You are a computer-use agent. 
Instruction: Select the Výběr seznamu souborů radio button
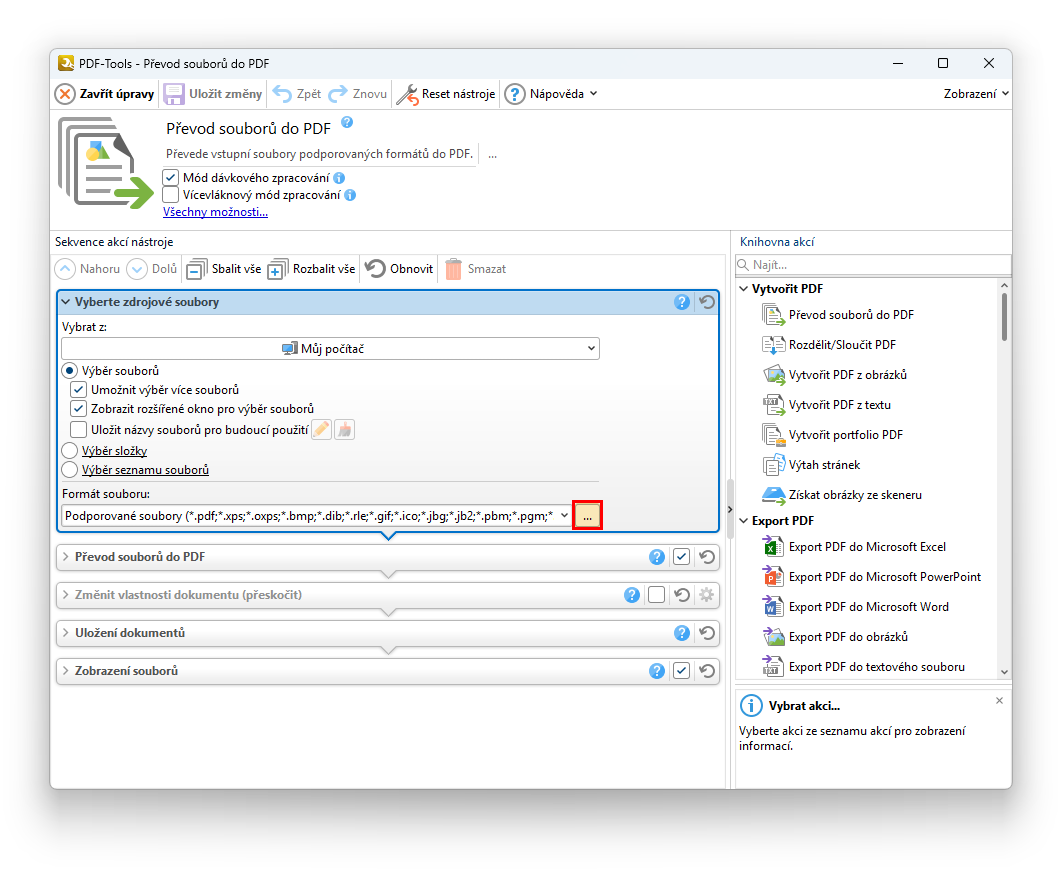point(69,470)
